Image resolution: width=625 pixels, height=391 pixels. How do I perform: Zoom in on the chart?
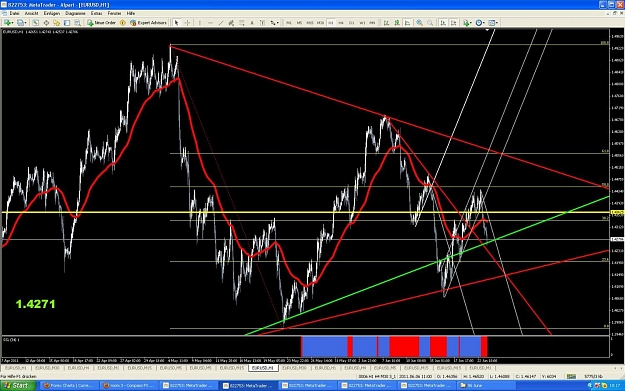pyautogui.click(x=419, y=23)
